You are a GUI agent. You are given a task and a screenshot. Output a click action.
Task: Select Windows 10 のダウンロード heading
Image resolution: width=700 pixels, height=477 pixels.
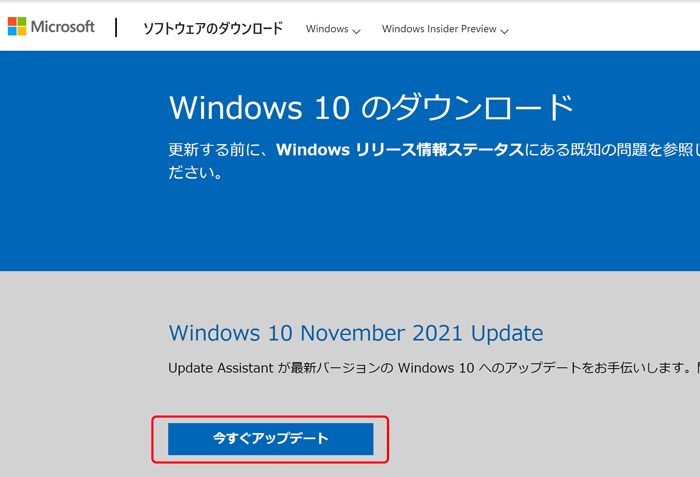pos(371,107)
